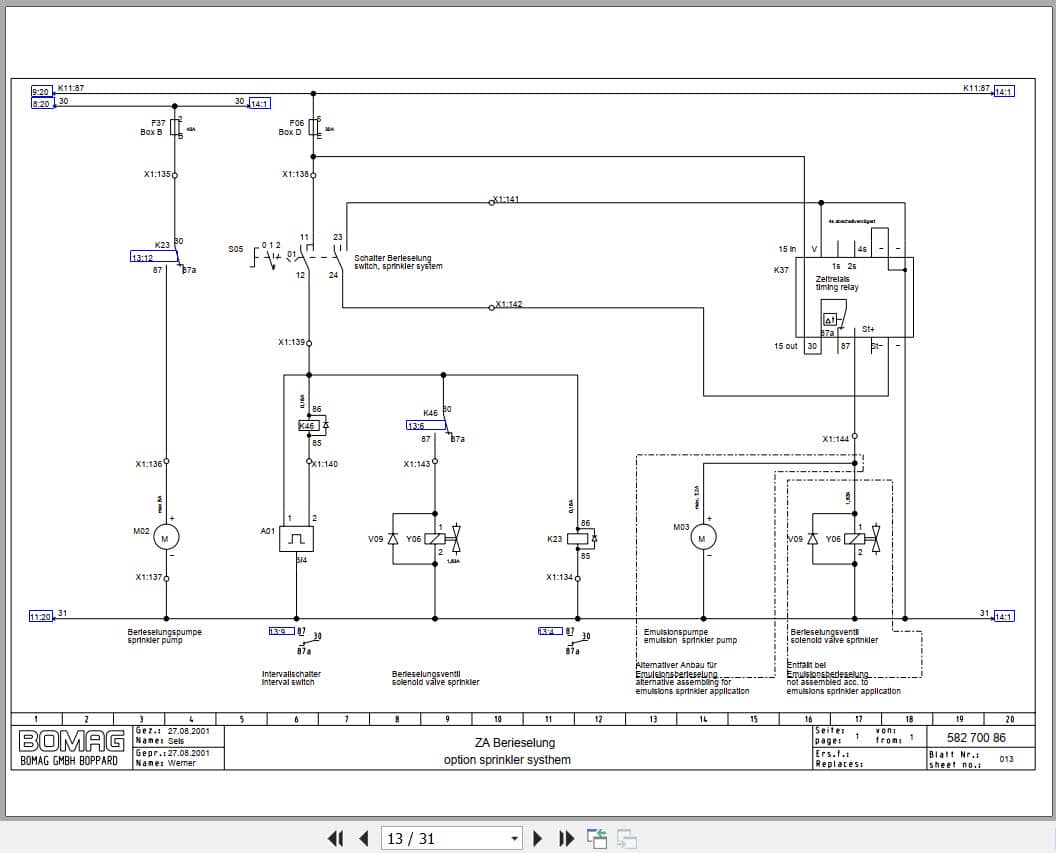This screenshot has width=1056, height=853.
Task: Advance with the next page icon
Action: pos(538,838)
